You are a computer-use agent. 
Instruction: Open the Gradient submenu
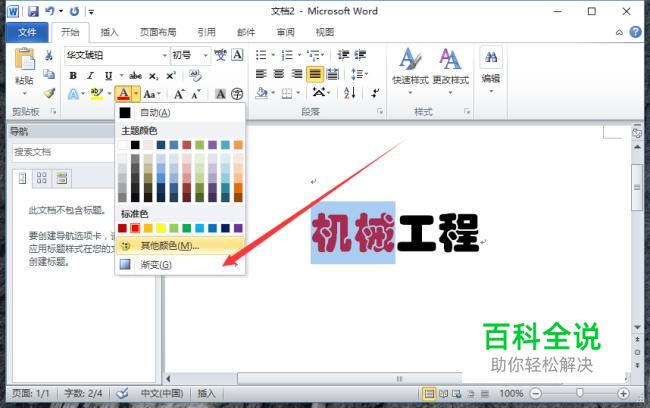click(180, 265)
